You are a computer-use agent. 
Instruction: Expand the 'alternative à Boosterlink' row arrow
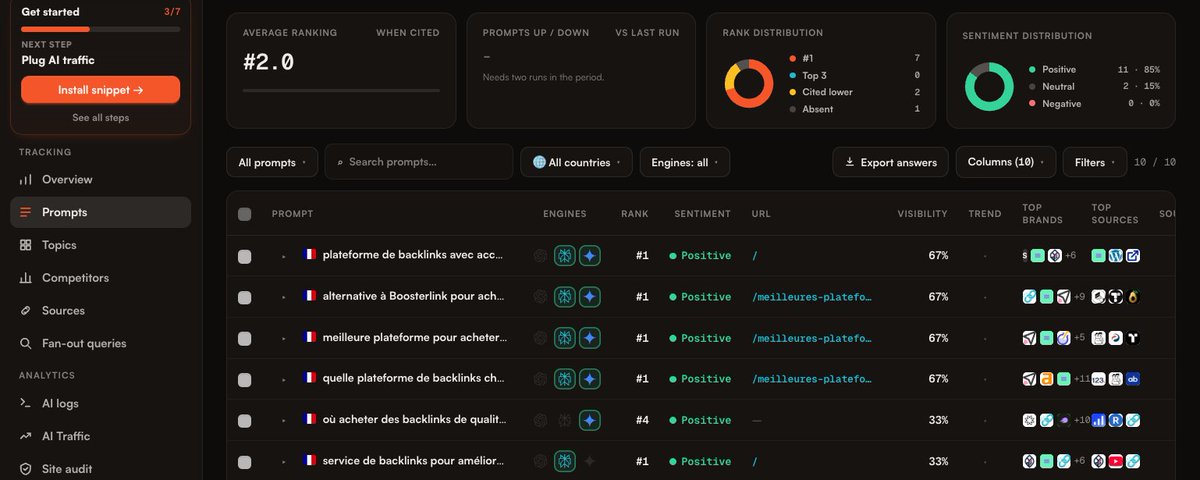284,297
